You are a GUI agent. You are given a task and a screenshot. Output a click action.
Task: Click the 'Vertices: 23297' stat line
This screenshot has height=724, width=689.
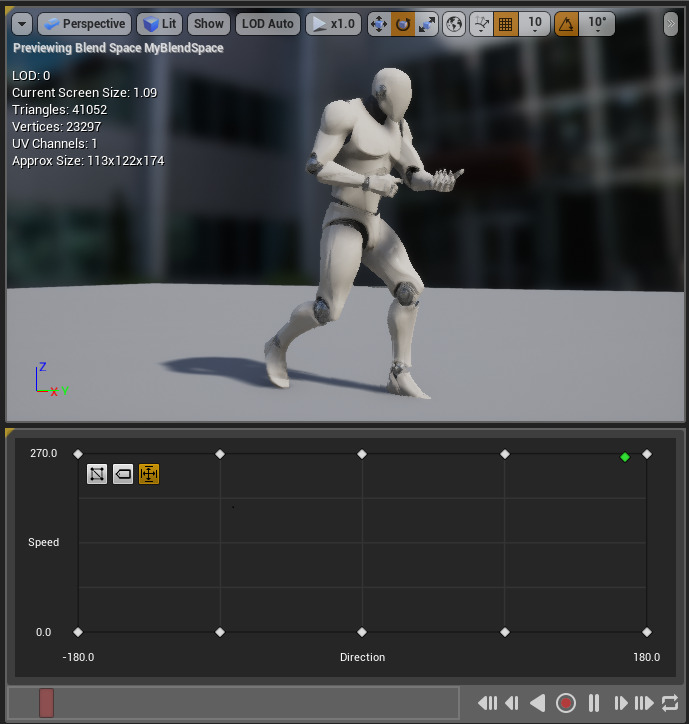click(x=57, y=127)
